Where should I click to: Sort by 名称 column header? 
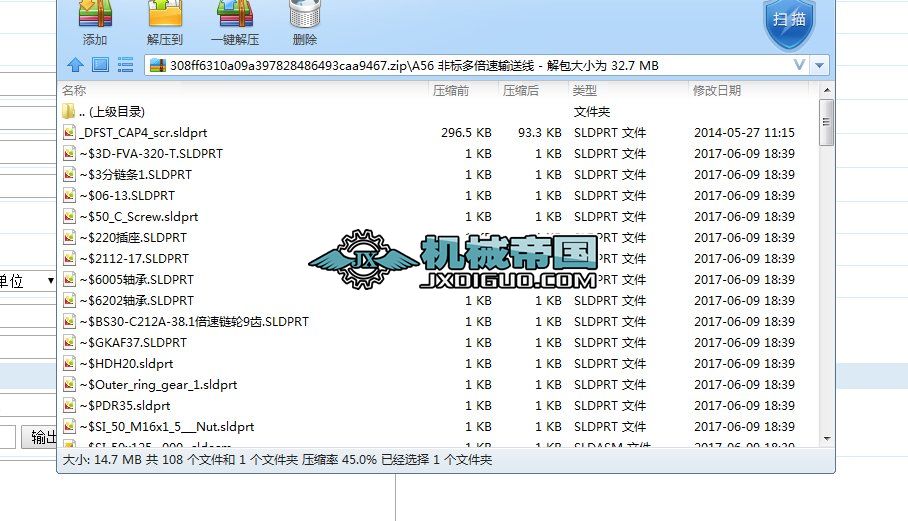(x=74, y=90)
